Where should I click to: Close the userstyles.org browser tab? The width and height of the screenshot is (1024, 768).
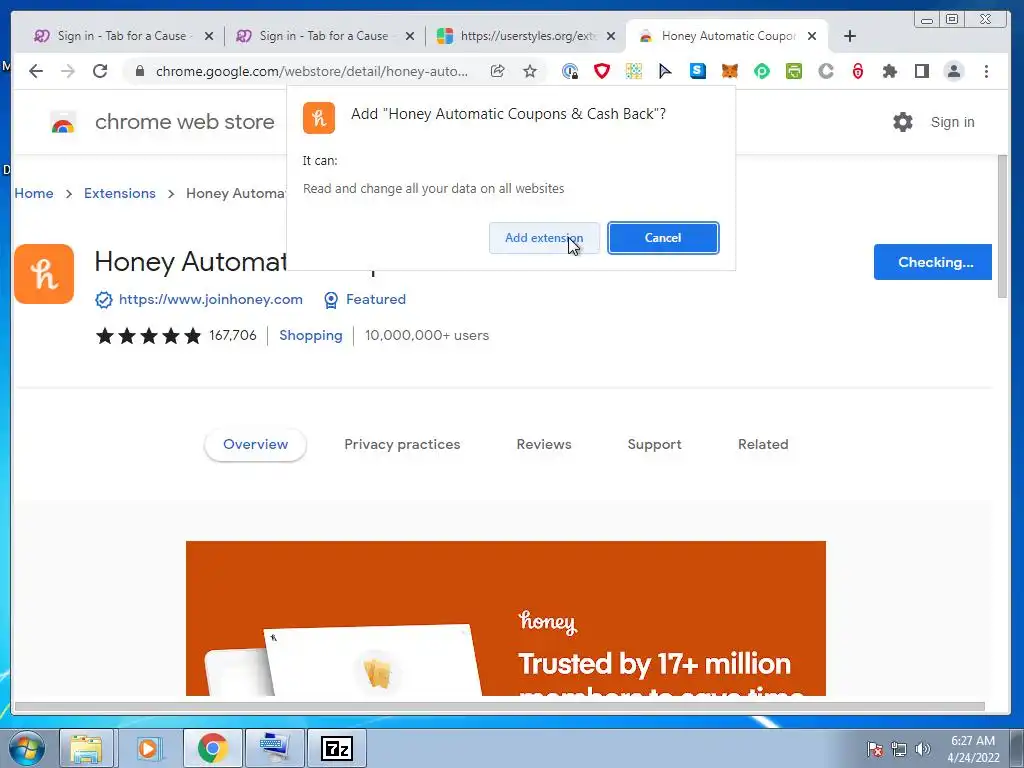[611, 36]
